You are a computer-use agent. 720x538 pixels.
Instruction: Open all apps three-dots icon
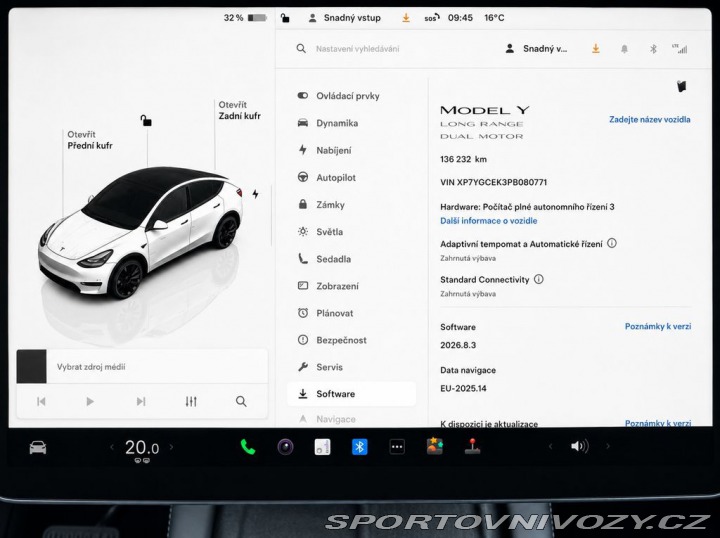point(397,447)
